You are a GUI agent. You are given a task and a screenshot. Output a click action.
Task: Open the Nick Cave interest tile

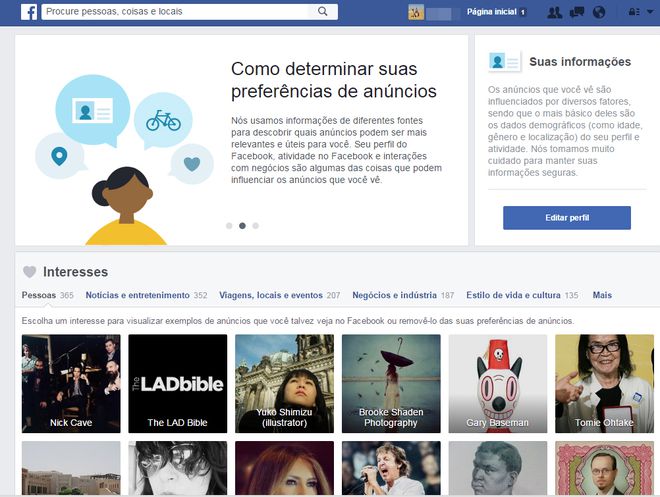pyautogui.click(x=71, y=384)
